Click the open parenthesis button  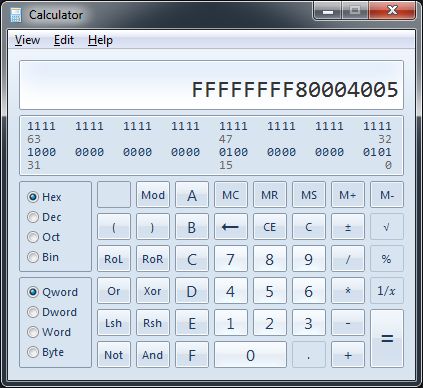[114, 227]
